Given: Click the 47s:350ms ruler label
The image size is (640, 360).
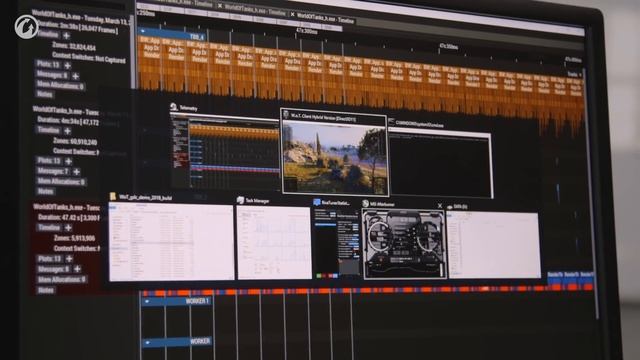Looking at the screenshot, I should [448, 47].
